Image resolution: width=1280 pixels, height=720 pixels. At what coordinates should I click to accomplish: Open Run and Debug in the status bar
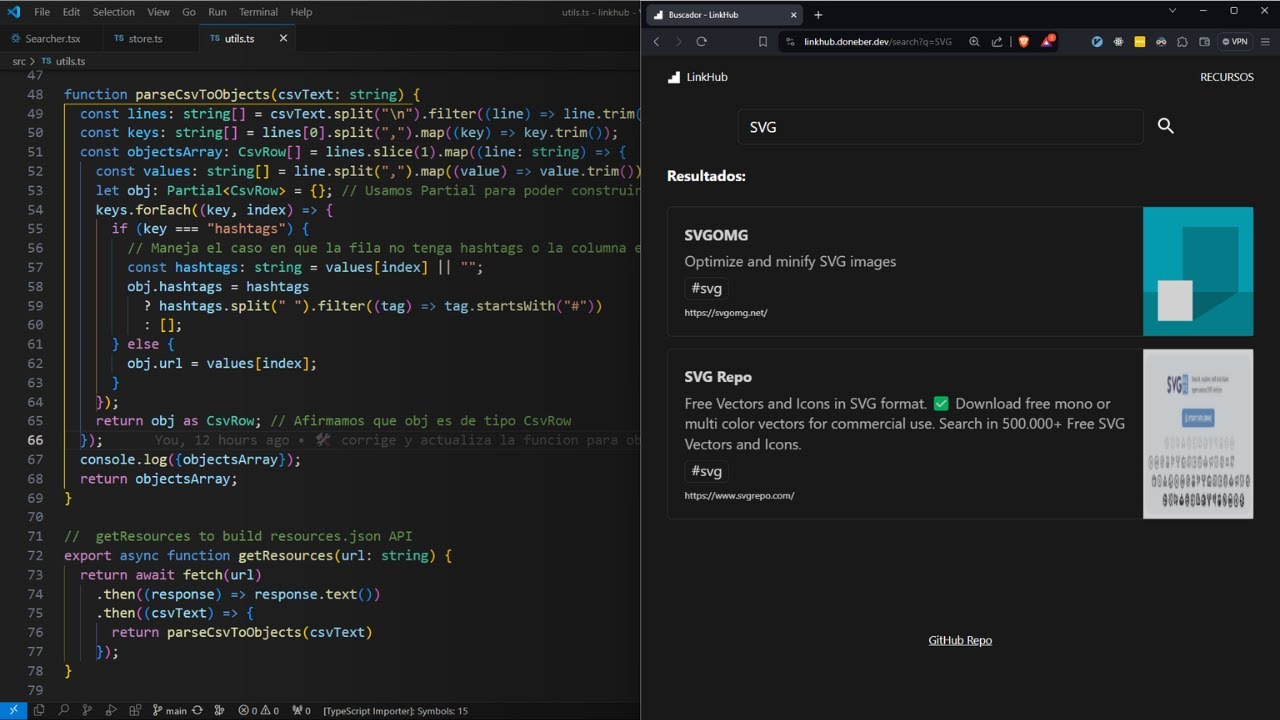pyautogui.click(x=111, y=710)
